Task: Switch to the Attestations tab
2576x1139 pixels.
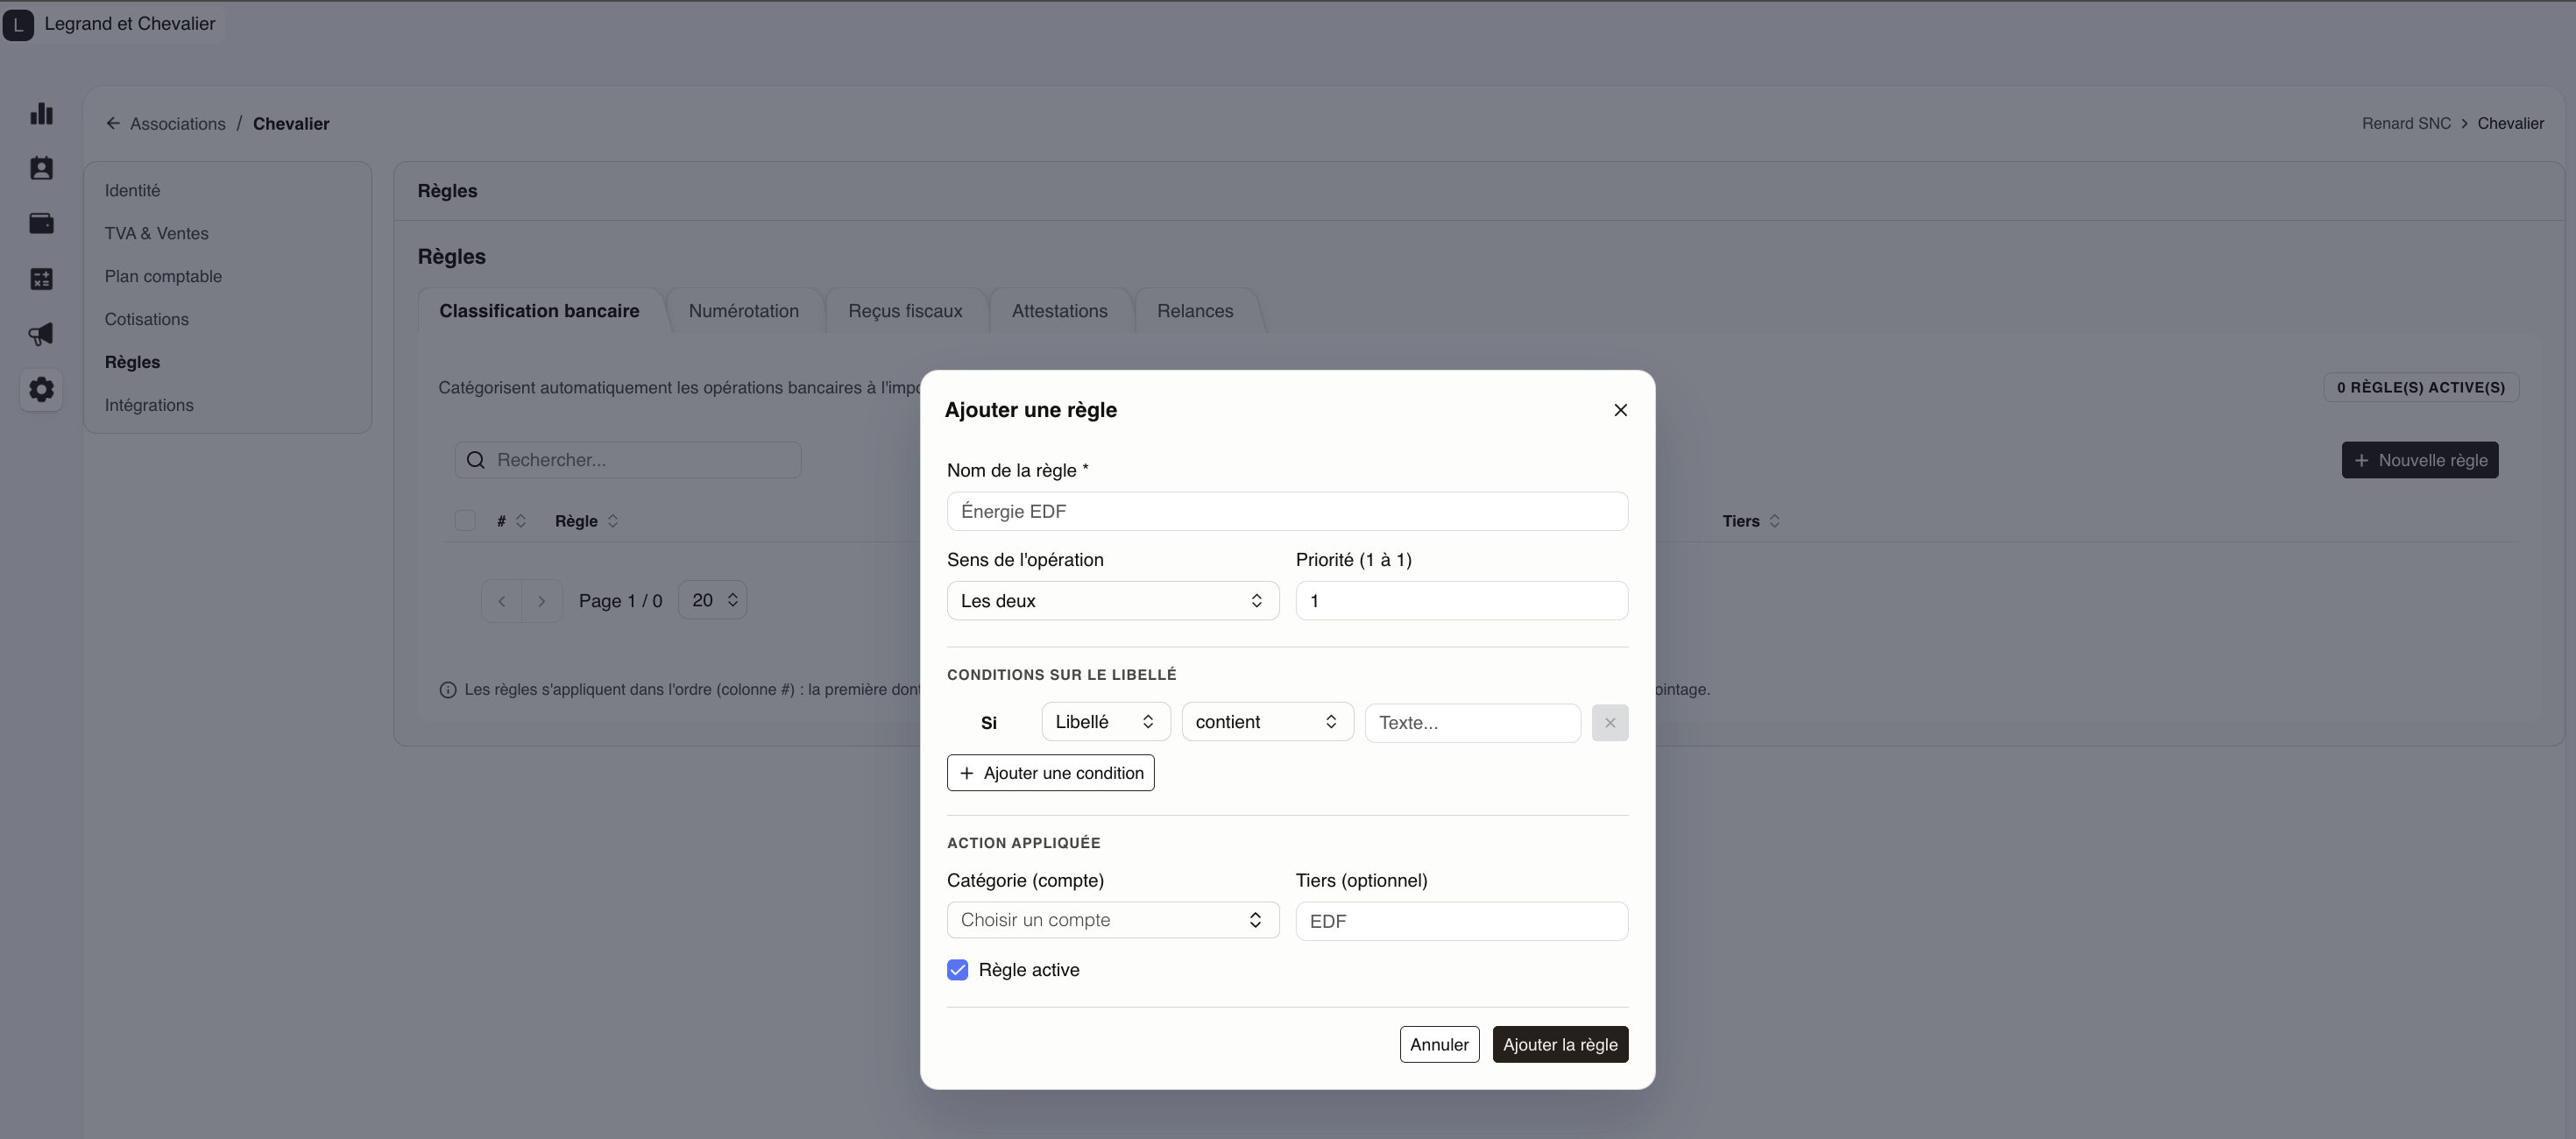Action: click(1060, 311)
